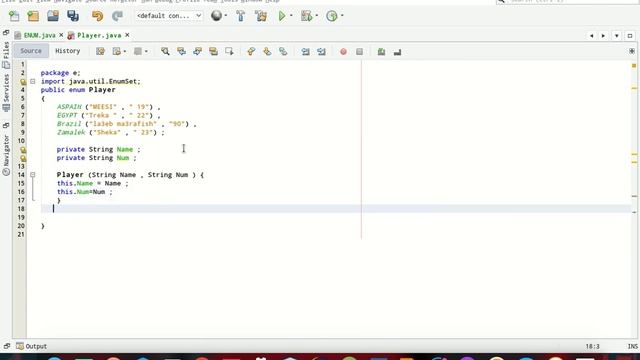Jump to Next Bookmark
This screenshot has height=360, width=640.
pos(267,51)
